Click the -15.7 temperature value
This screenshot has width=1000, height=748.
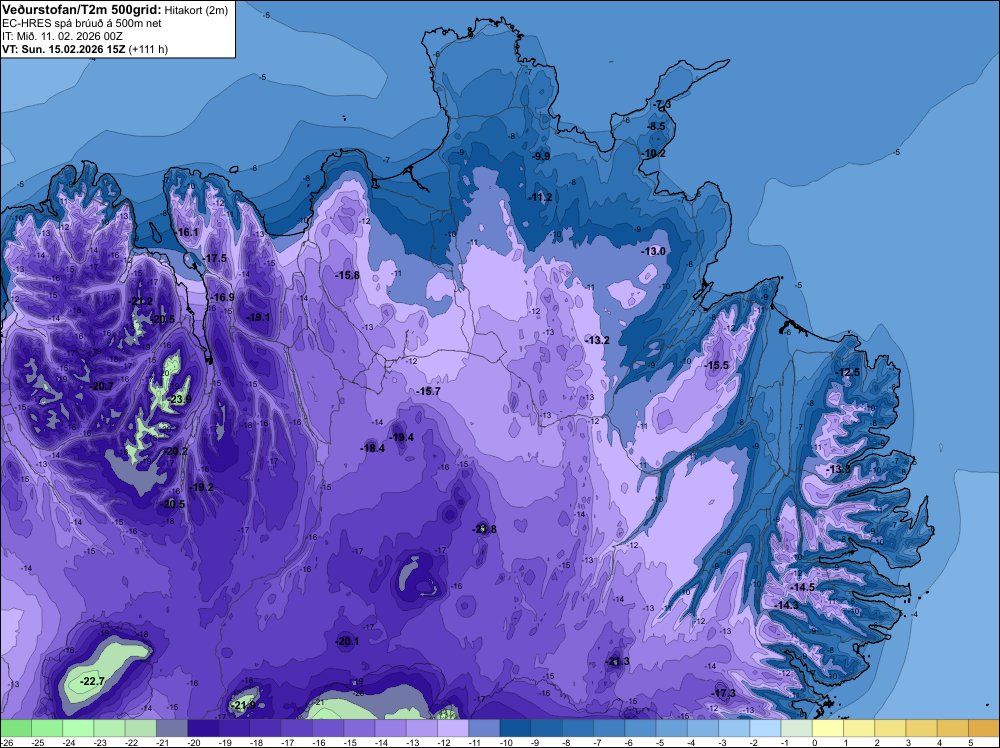(428, 392)
